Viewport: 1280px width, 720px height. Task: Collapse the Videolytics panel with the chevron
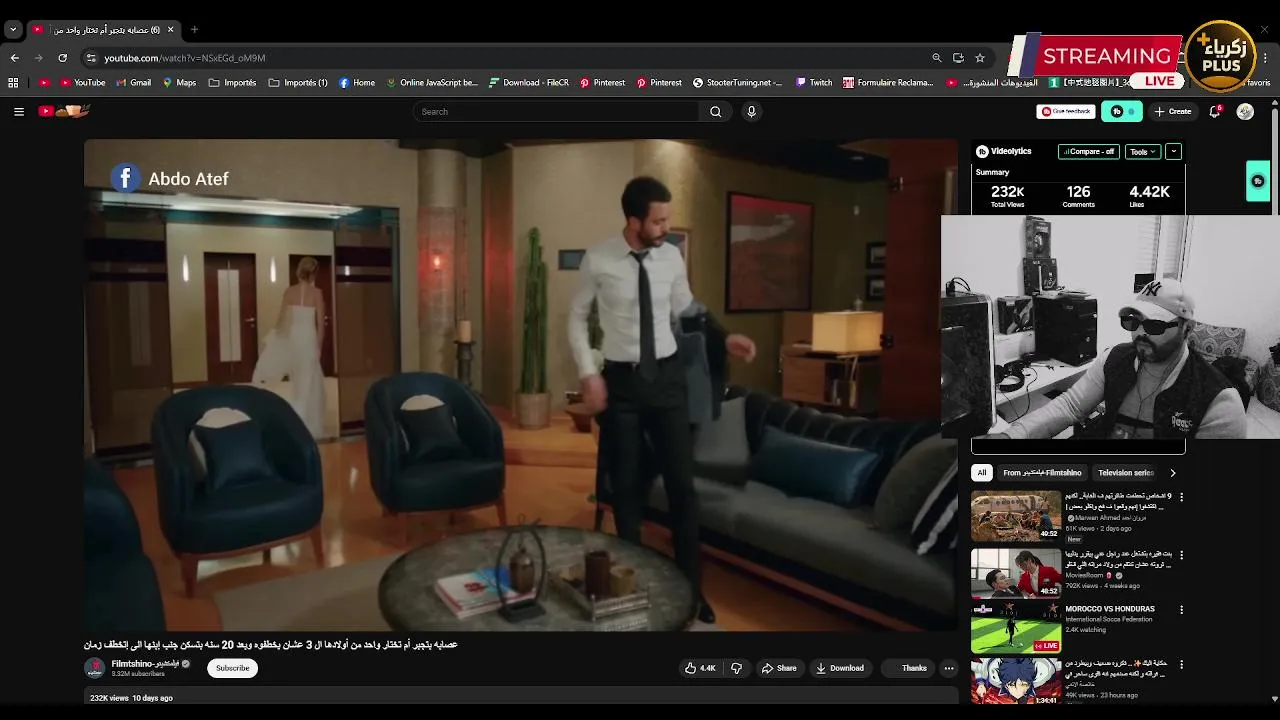pos(1173,152)
